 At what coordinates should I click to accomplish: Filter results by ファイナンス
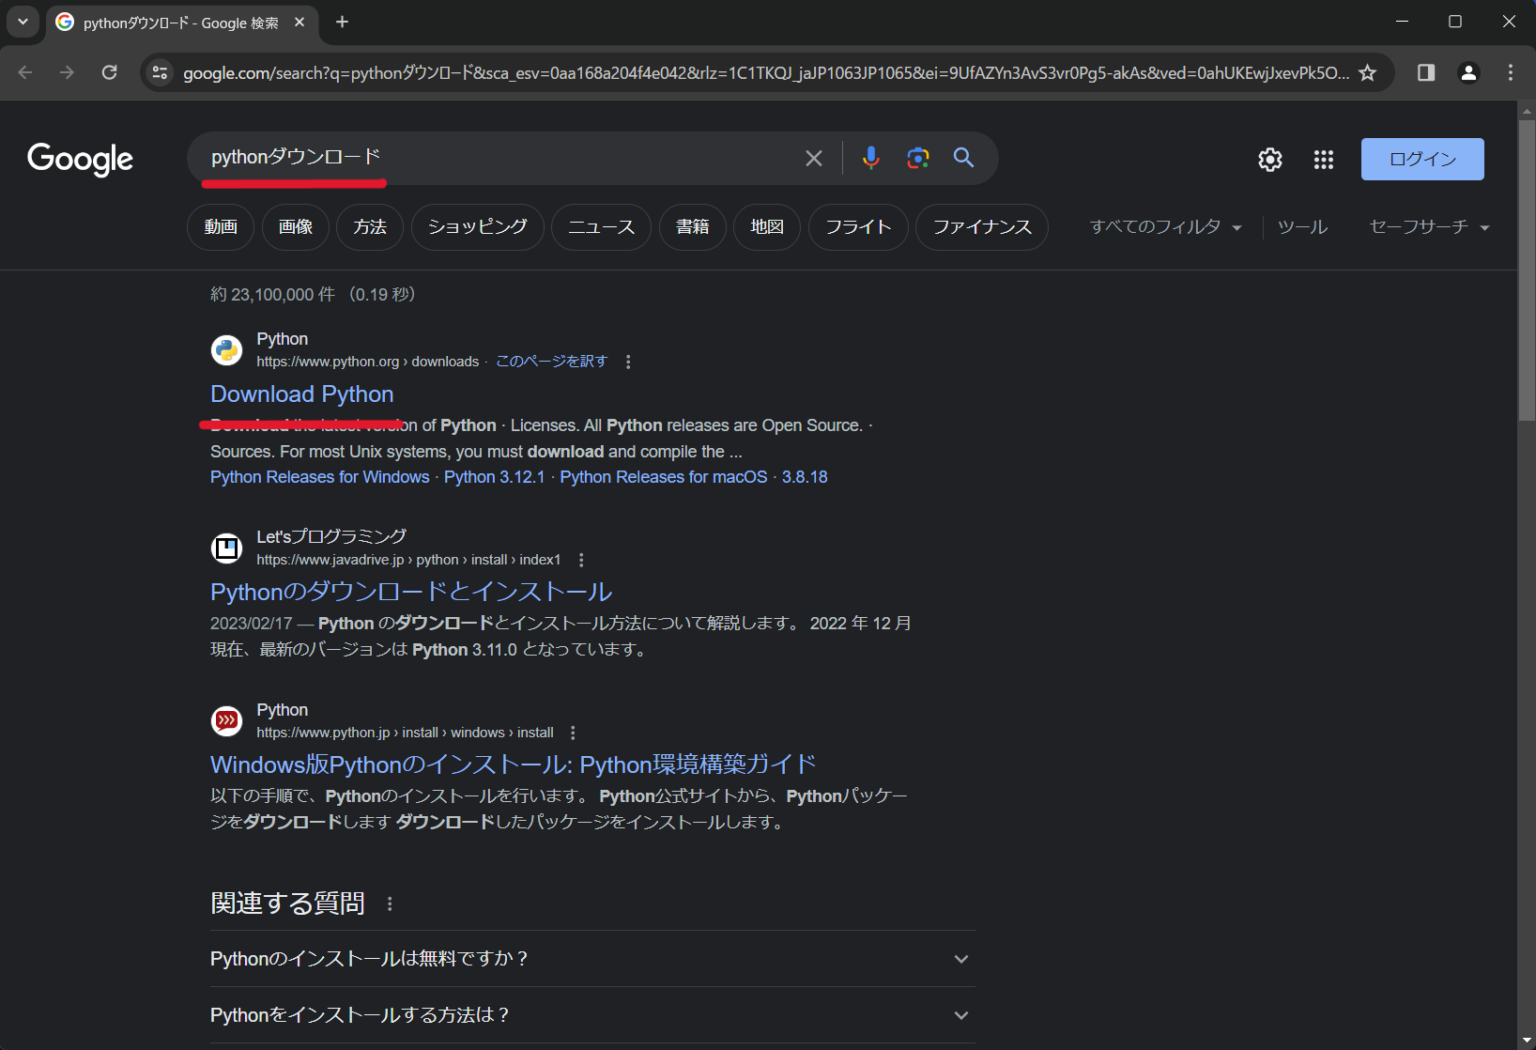coord(982,227)
